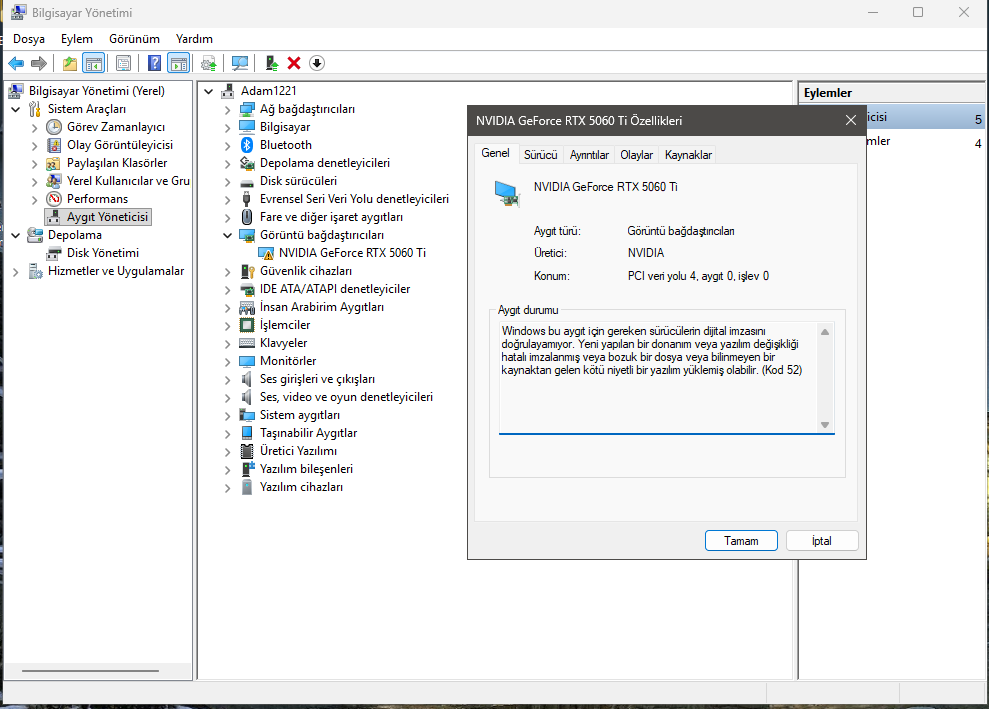Select NVIDIA GeForce RTX 5060 Ti device
Viewport: 989px width, 709px height.
(353, 253)
